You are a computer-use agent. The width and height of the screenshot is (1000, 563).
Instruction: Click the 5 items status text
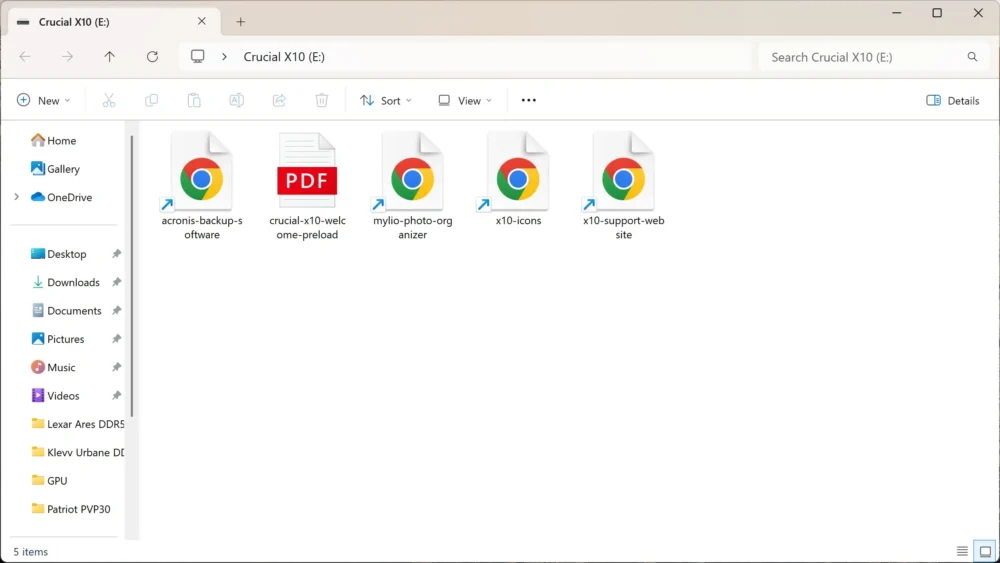[31, 552]
